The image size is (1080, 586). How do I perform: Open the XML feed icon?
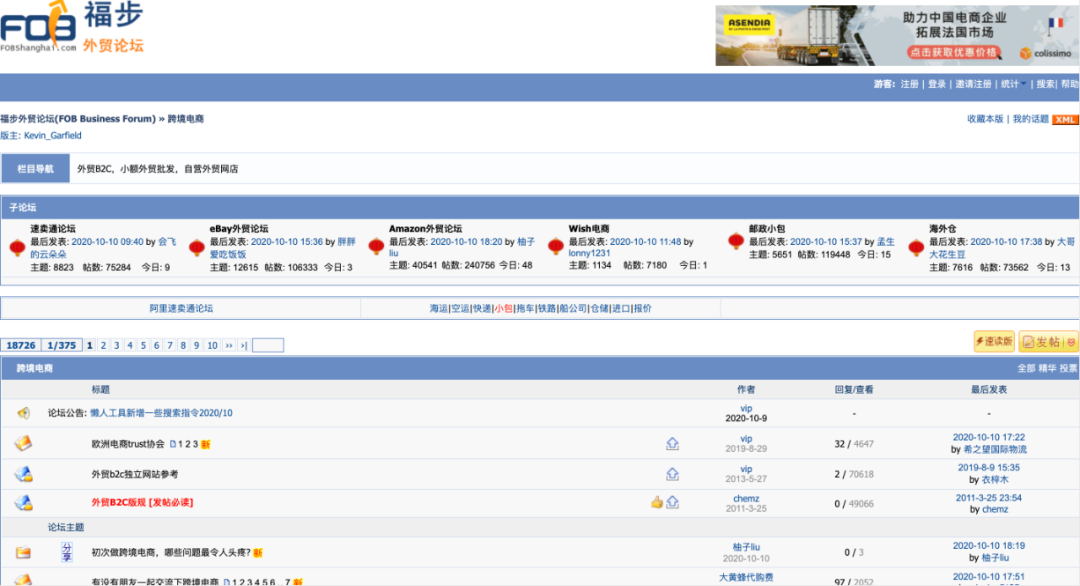point(1065,120)
